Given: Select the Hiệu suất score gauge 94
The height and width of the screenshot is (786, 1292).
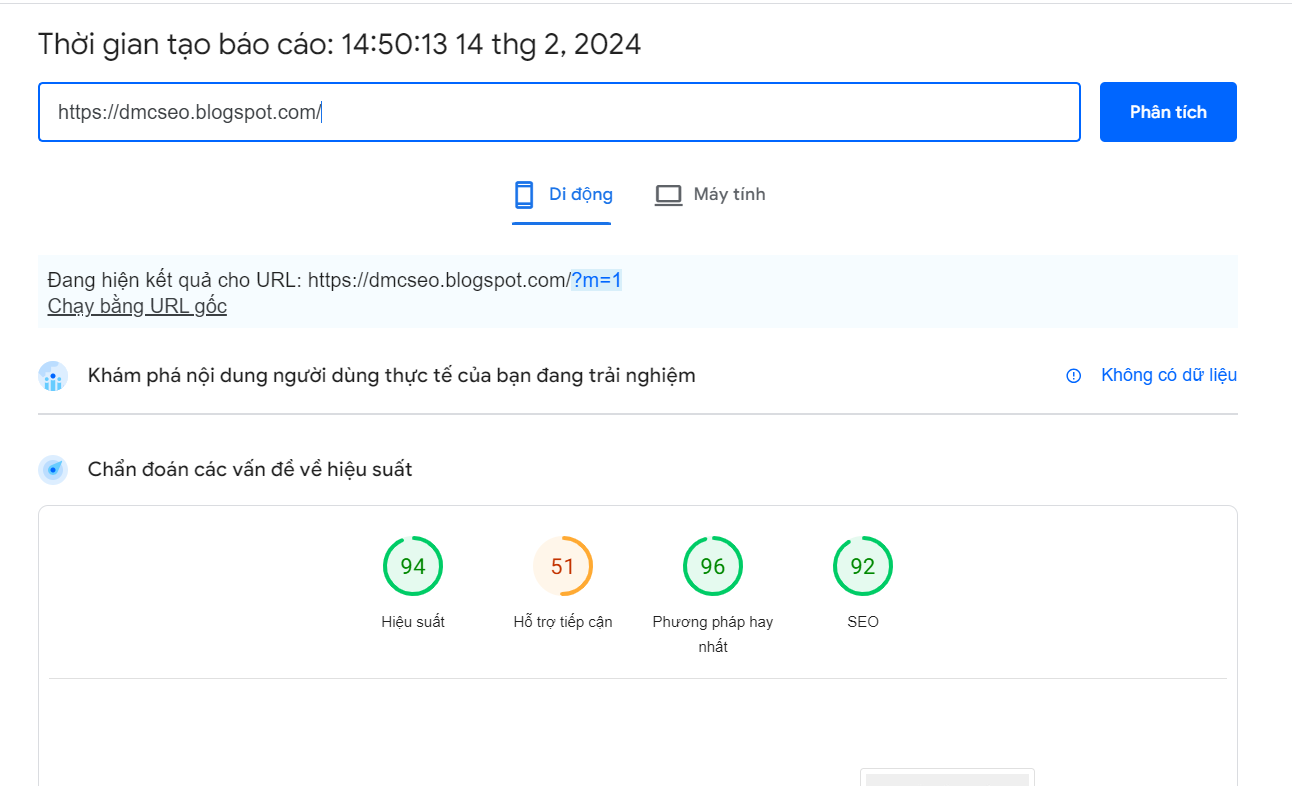Looking at the screenshot, I should click(413, 567).
